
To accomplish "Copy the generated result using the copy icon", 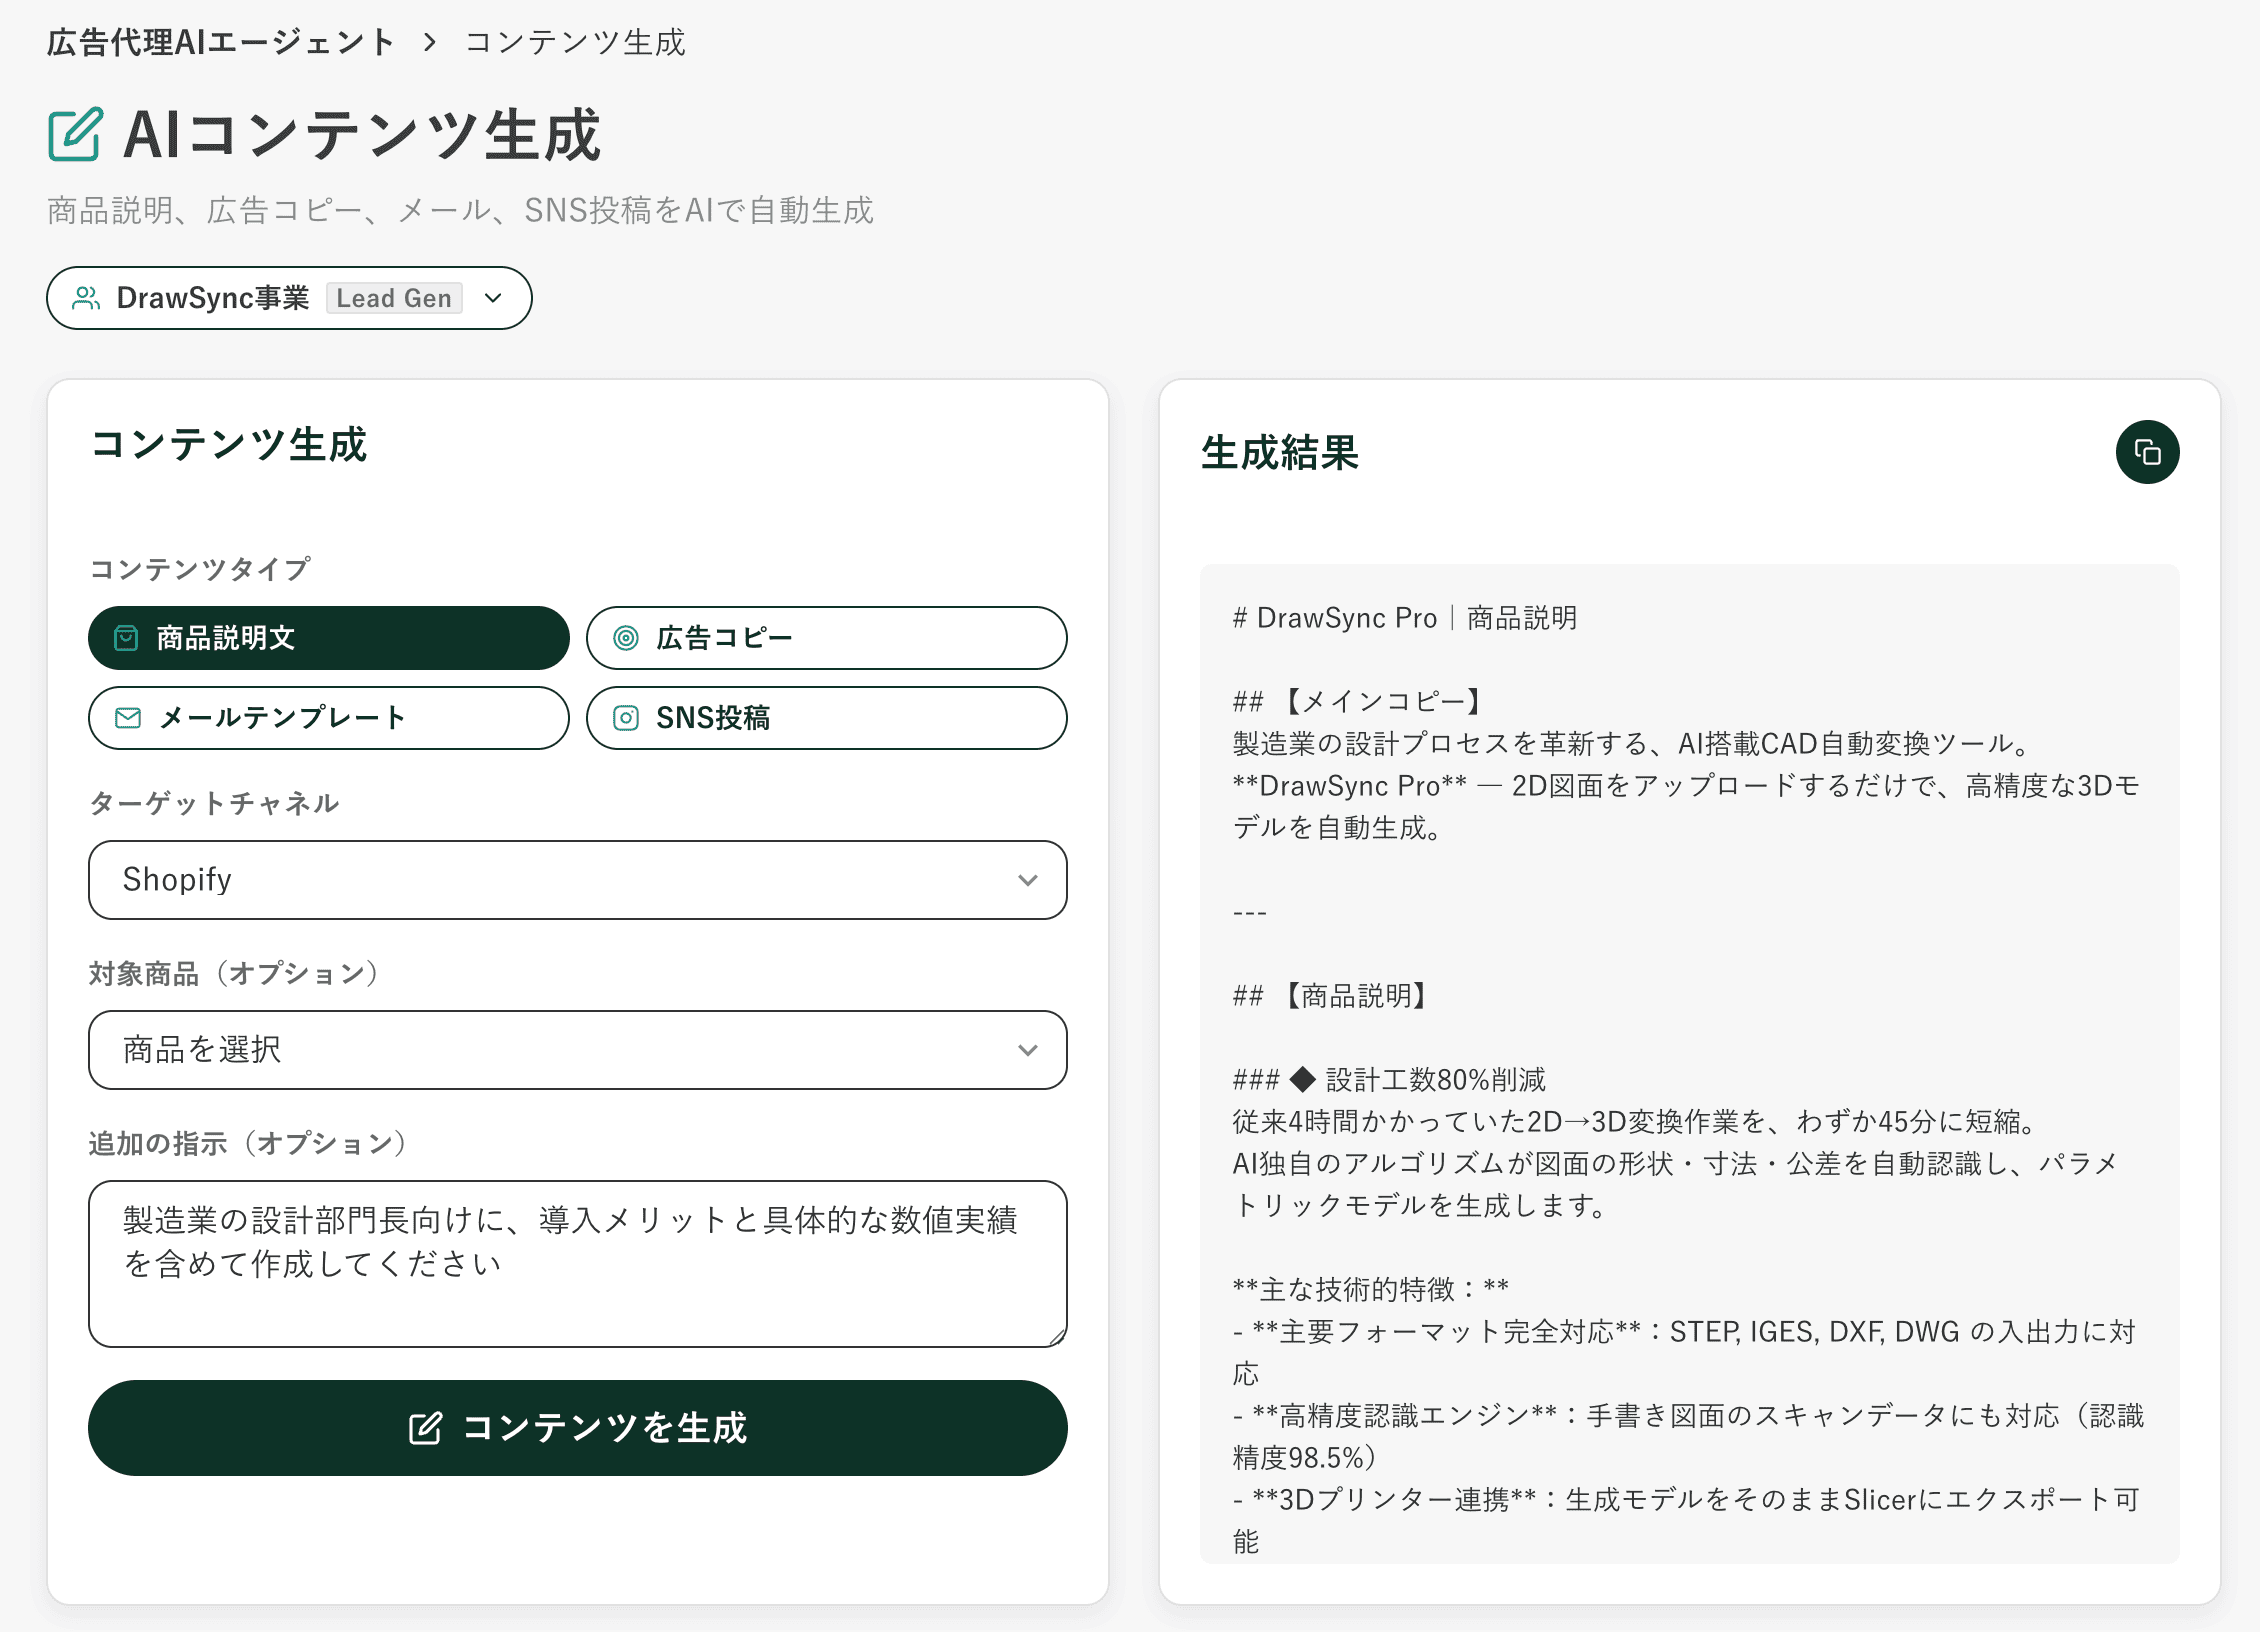I will click(x=2147, y=452).
